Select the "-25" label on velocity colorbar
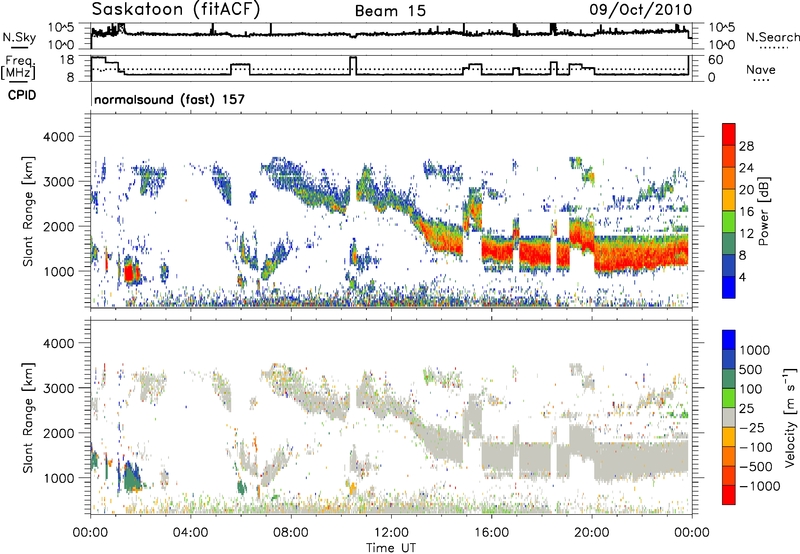The width and height of the screenshot is (800, 554). (x=754, y=428)
